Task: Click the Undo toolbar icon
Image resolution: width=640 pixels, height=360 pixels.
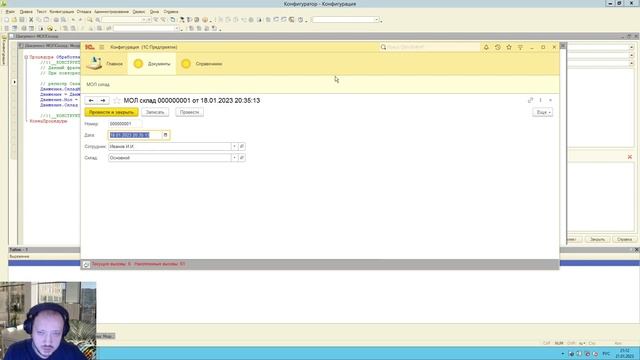Action: tap(73, 20)
